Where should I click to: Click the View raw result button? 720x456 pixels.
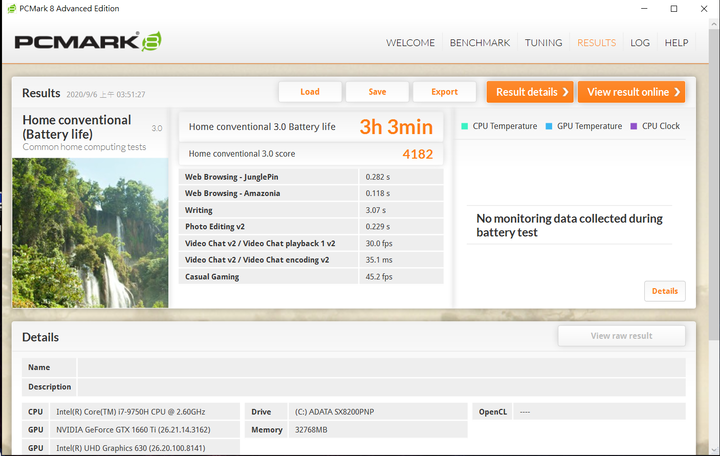pyautogui.click(x=621, y=336)
